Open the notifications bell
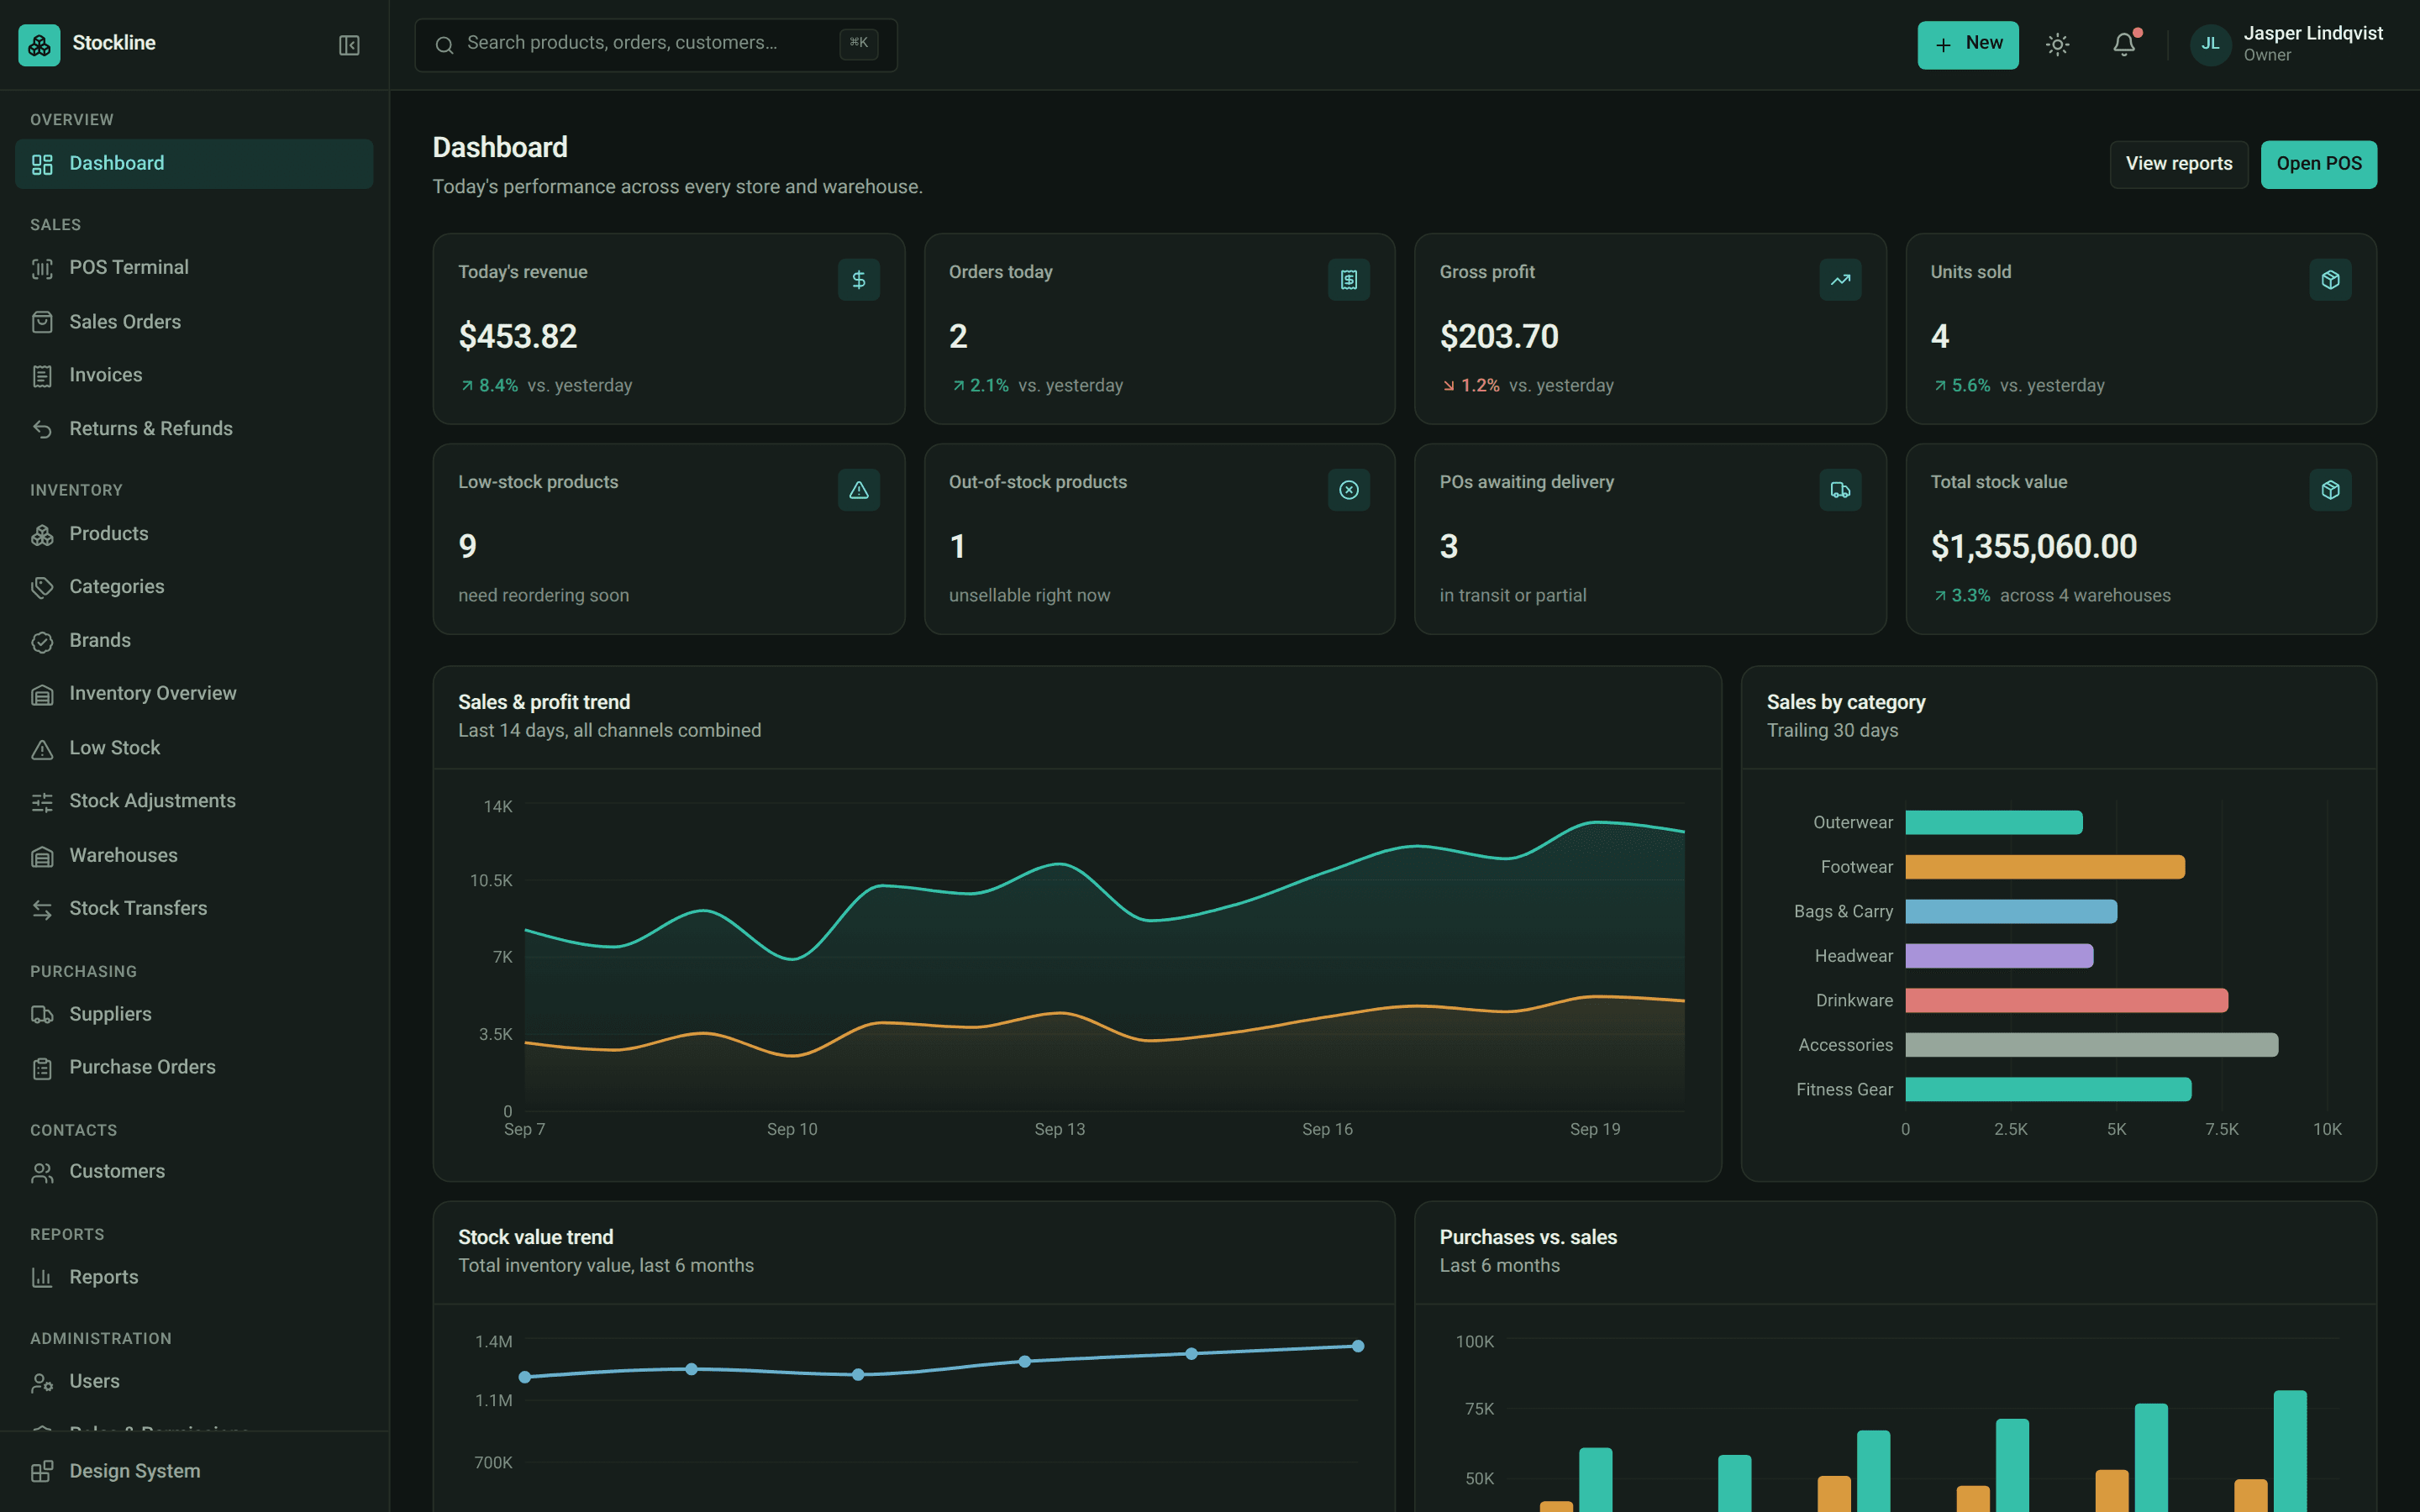The height and width of the screenshot is (1512, 2420). point(2124,45)
